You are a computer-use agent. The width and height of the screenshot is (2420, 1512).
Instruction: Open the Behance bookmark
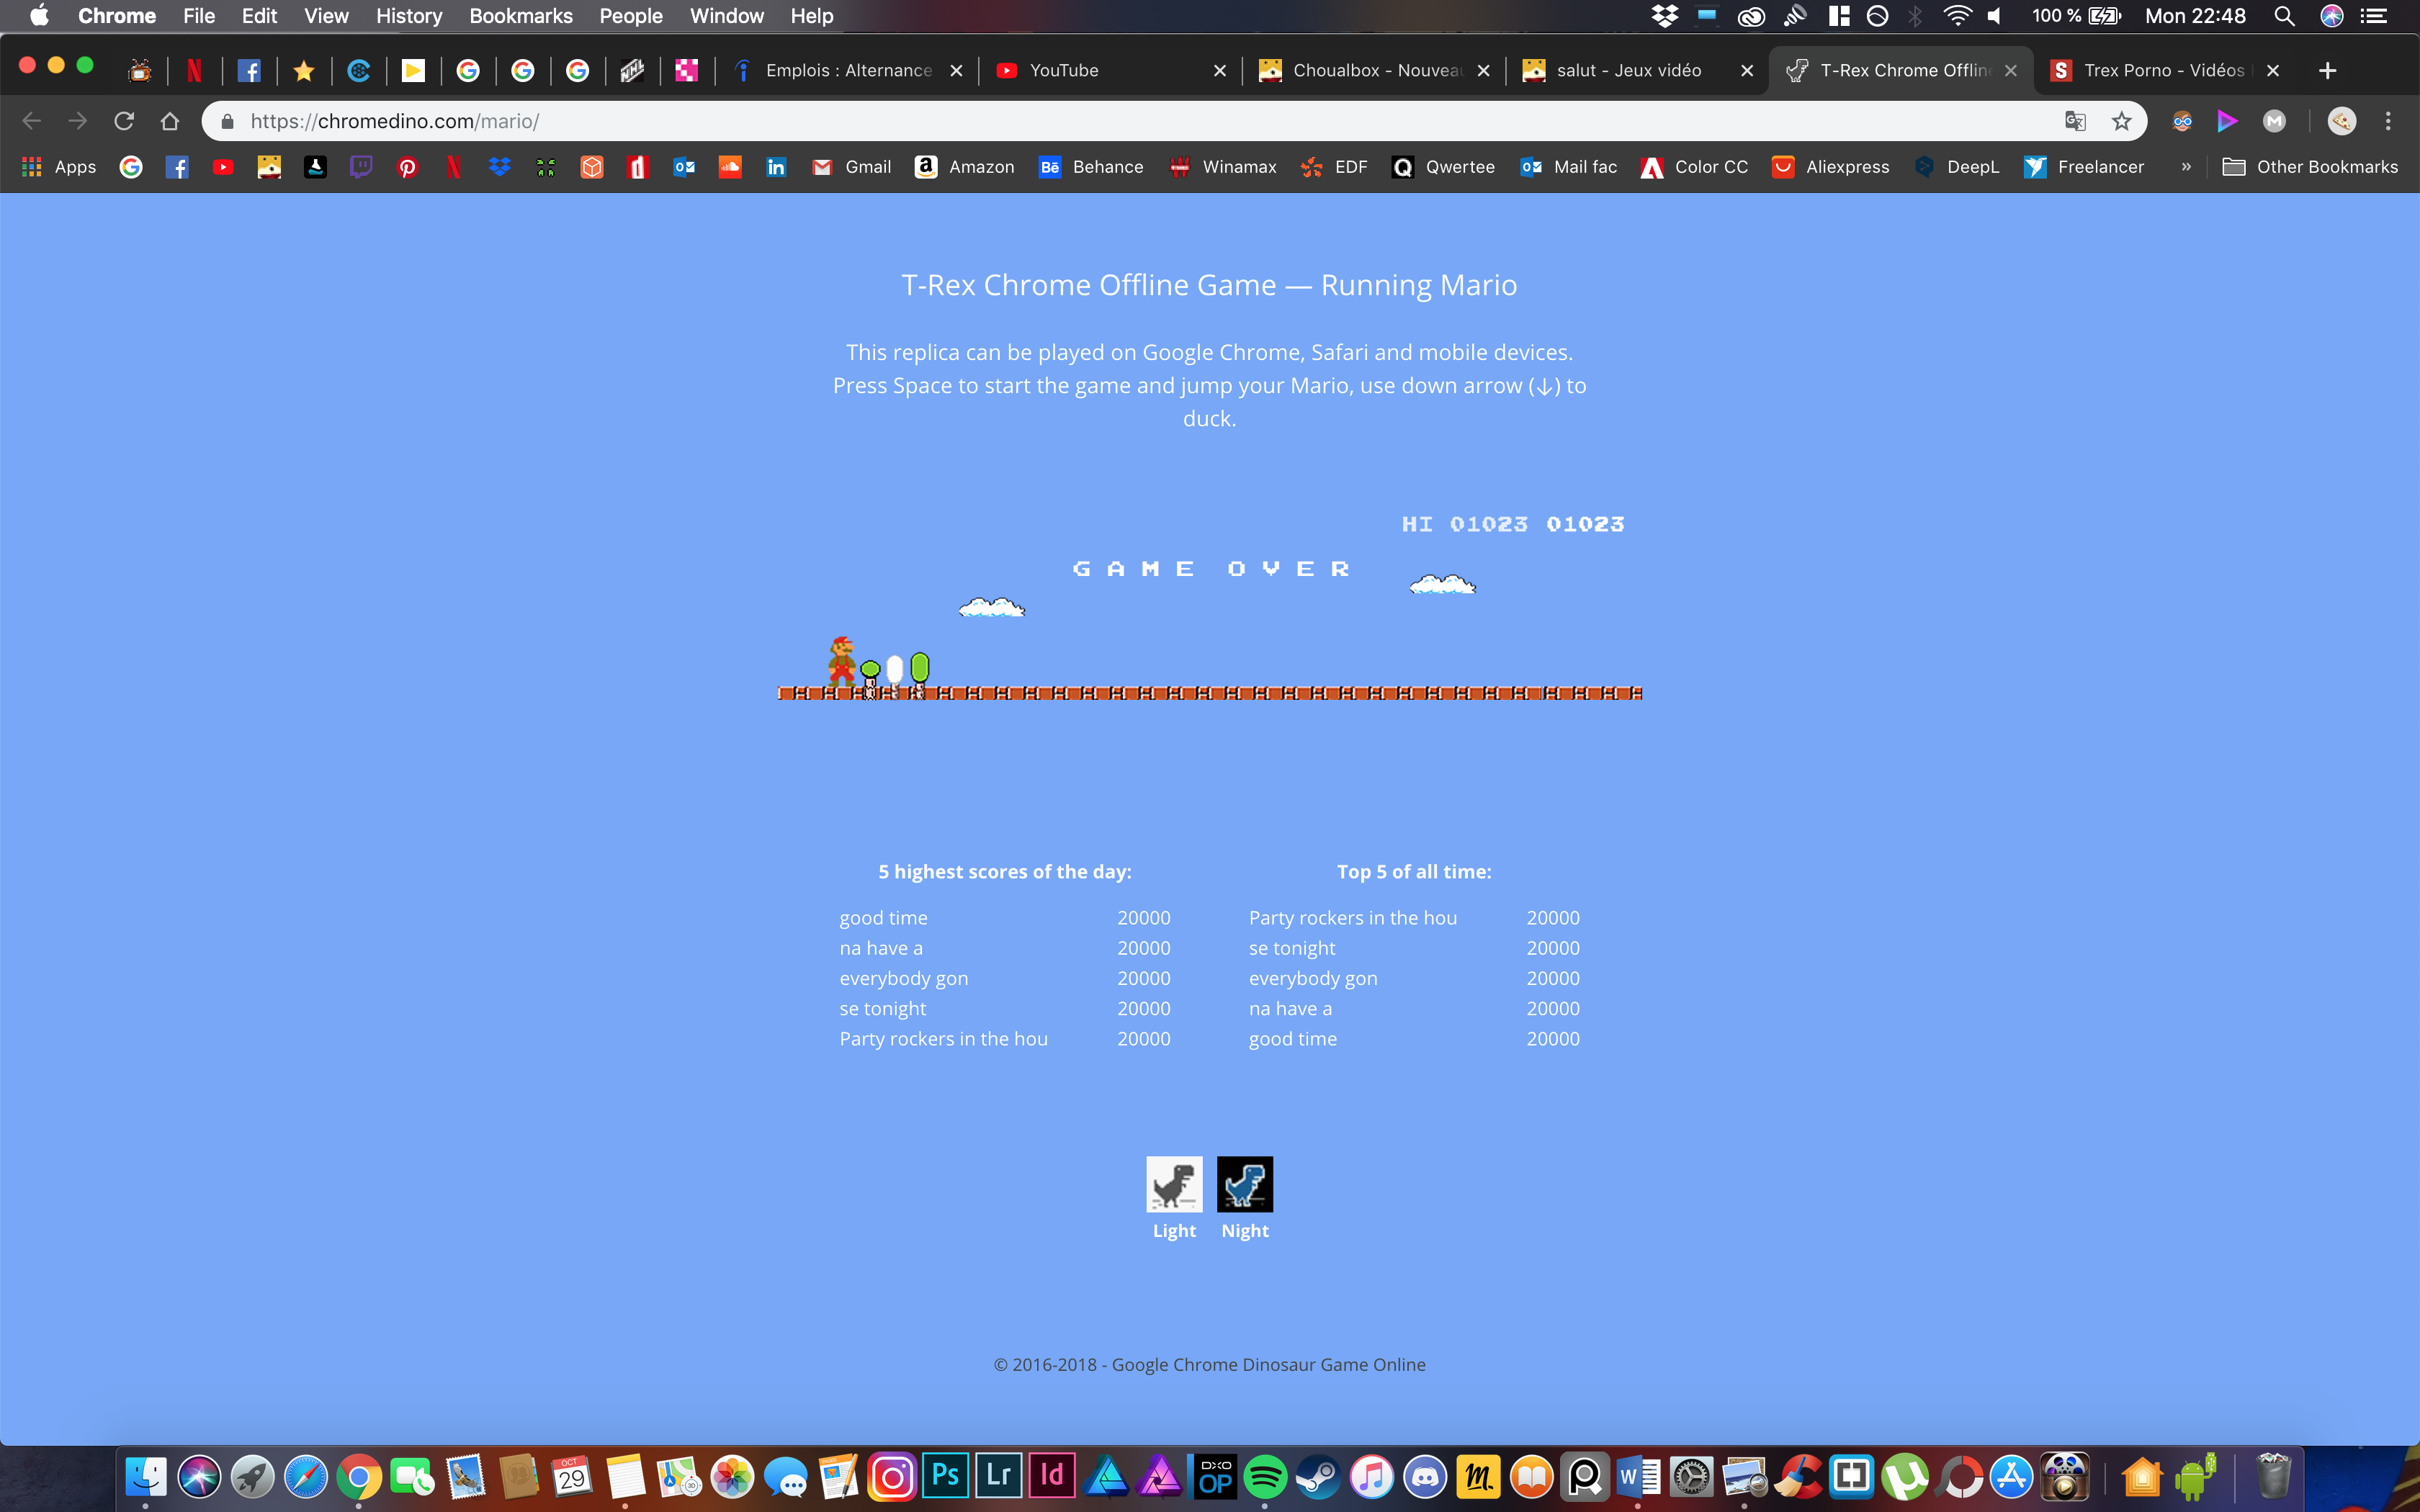coord(1091,167)
